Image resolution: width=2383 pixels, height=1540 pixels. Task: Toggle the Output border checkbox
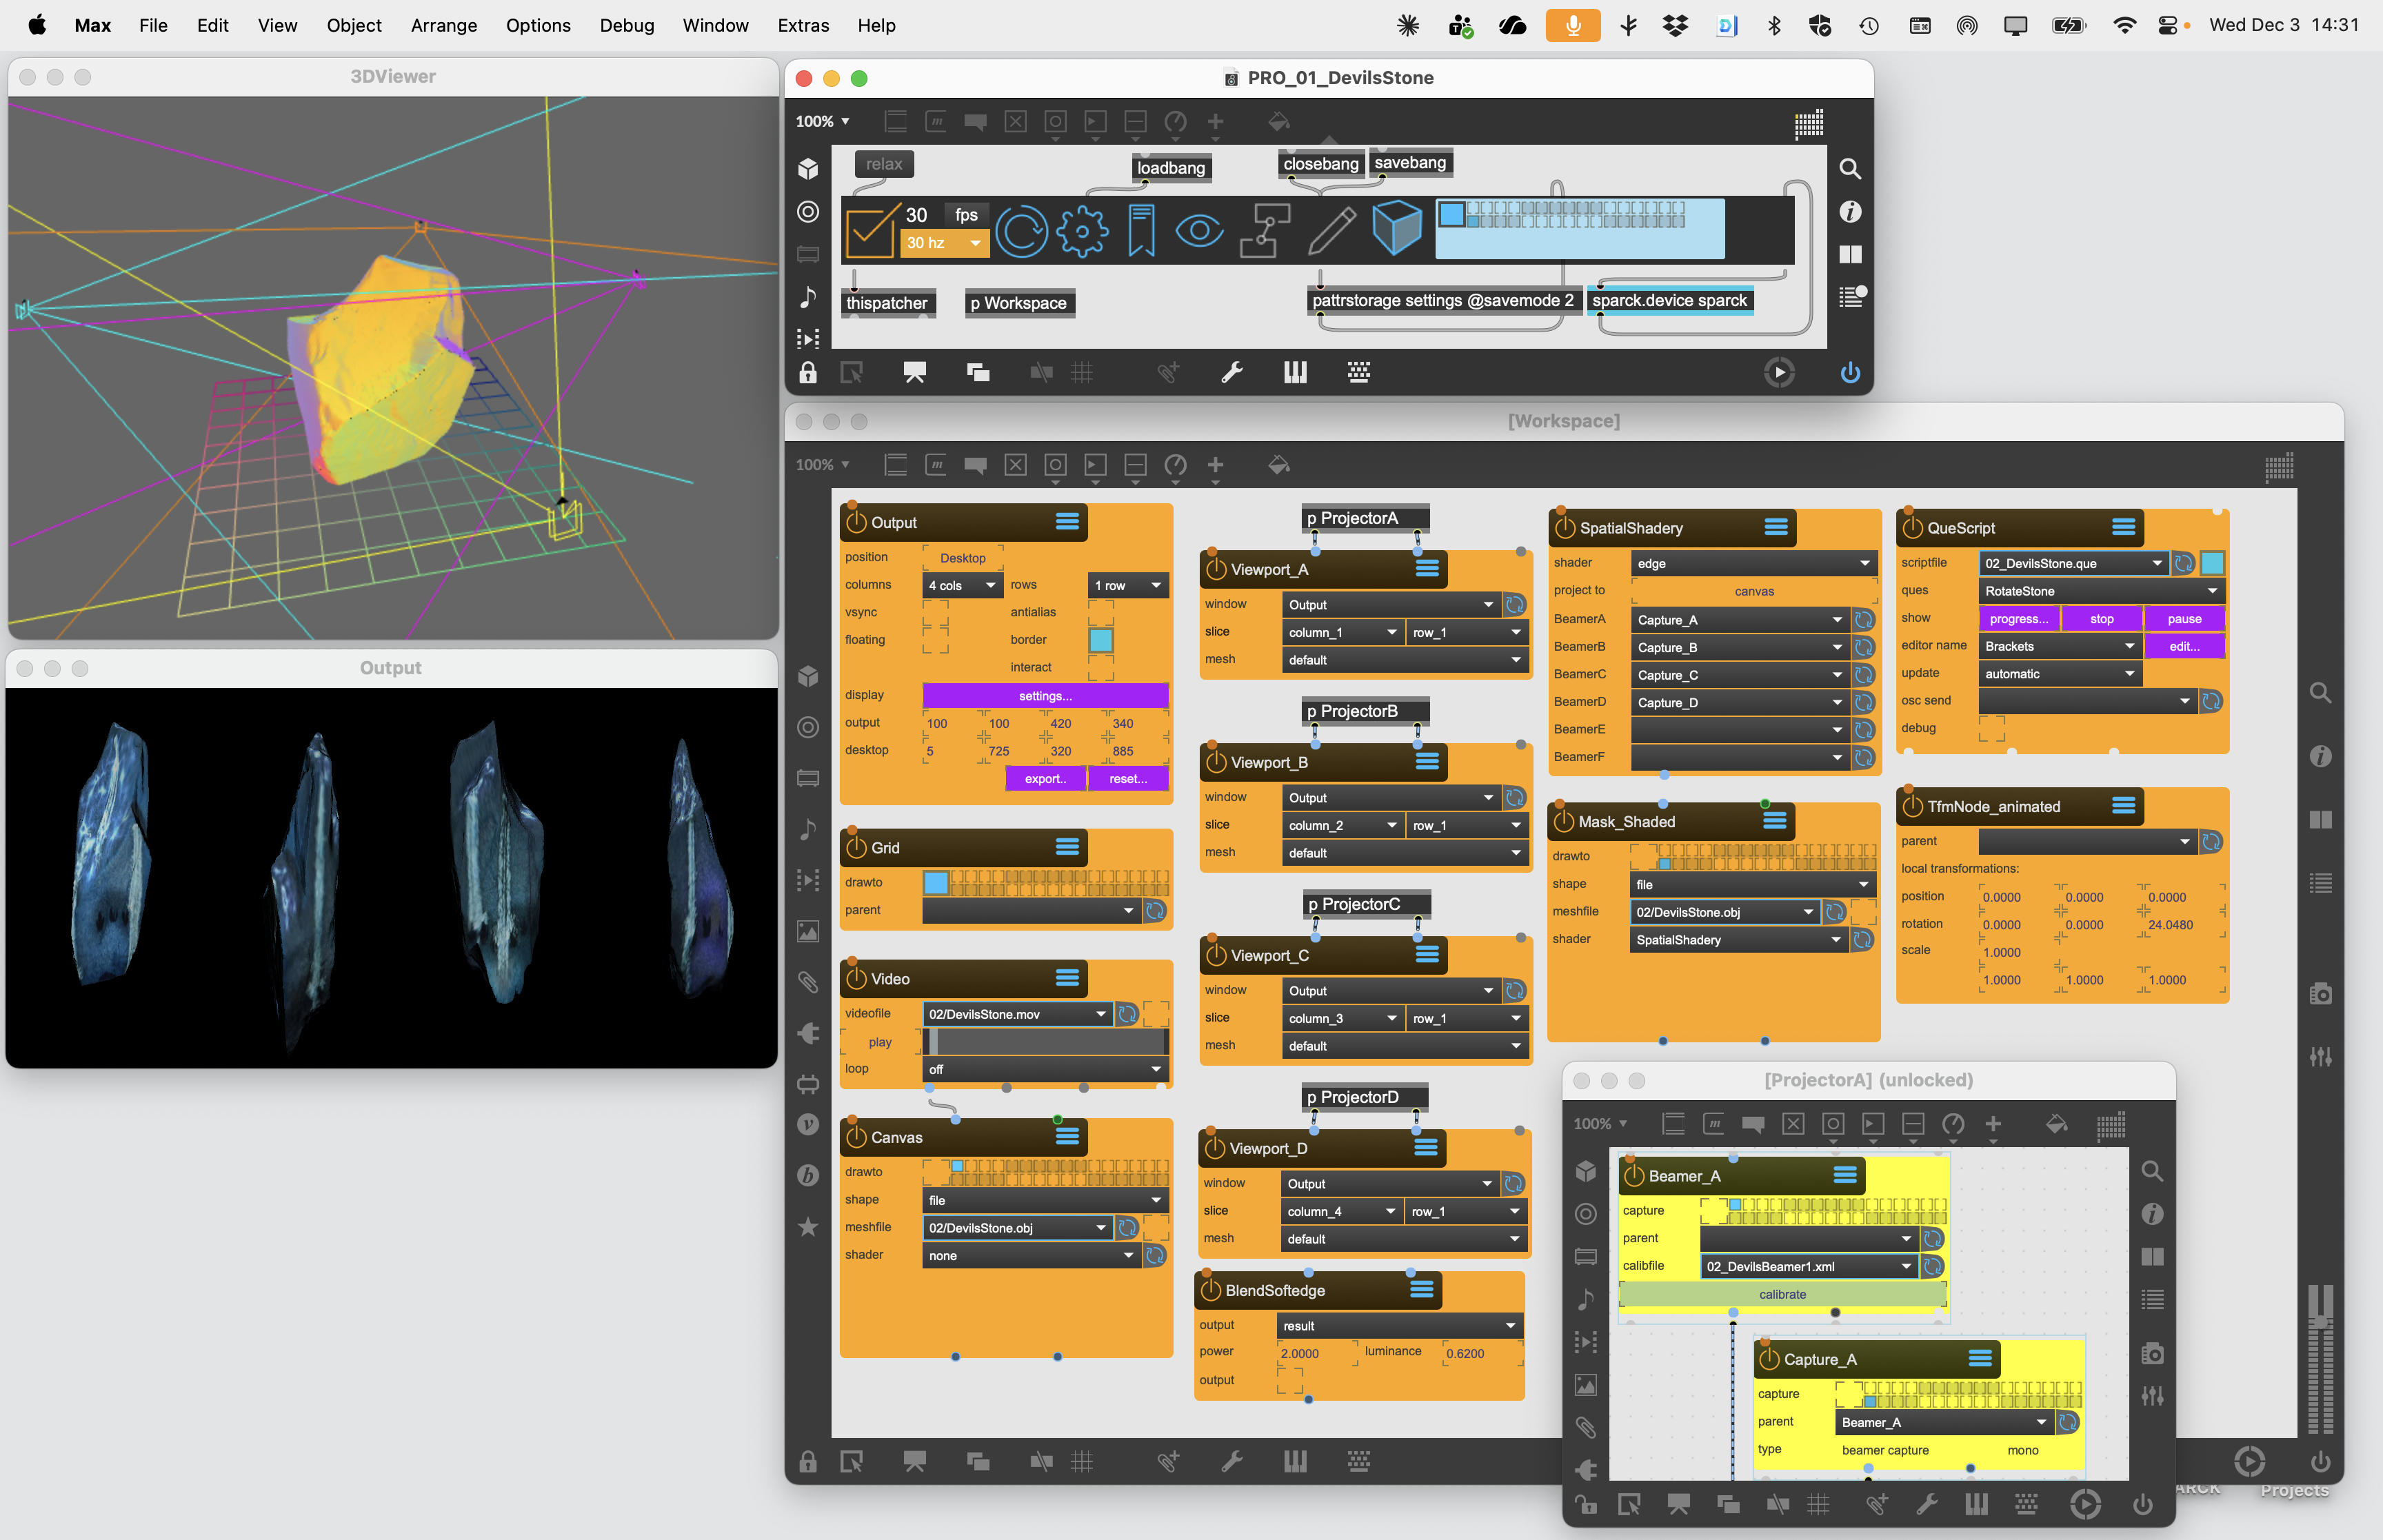click(x=1100, y=640)
